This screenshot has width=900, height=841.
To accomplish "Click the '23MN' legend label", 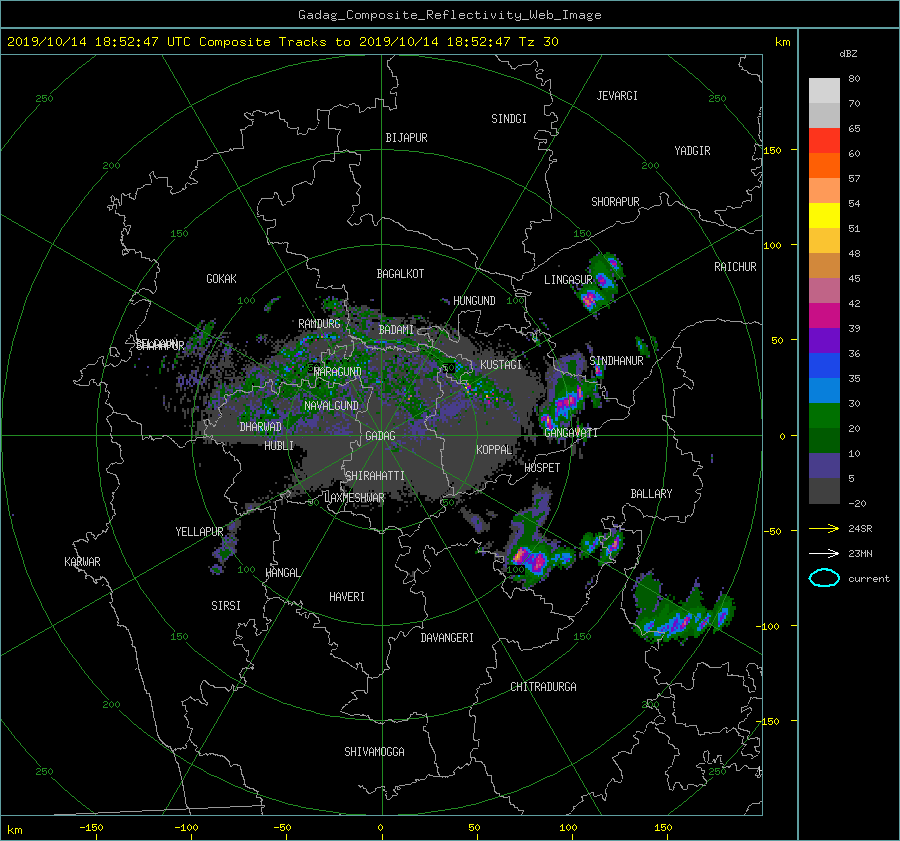I will pos(860,553).
